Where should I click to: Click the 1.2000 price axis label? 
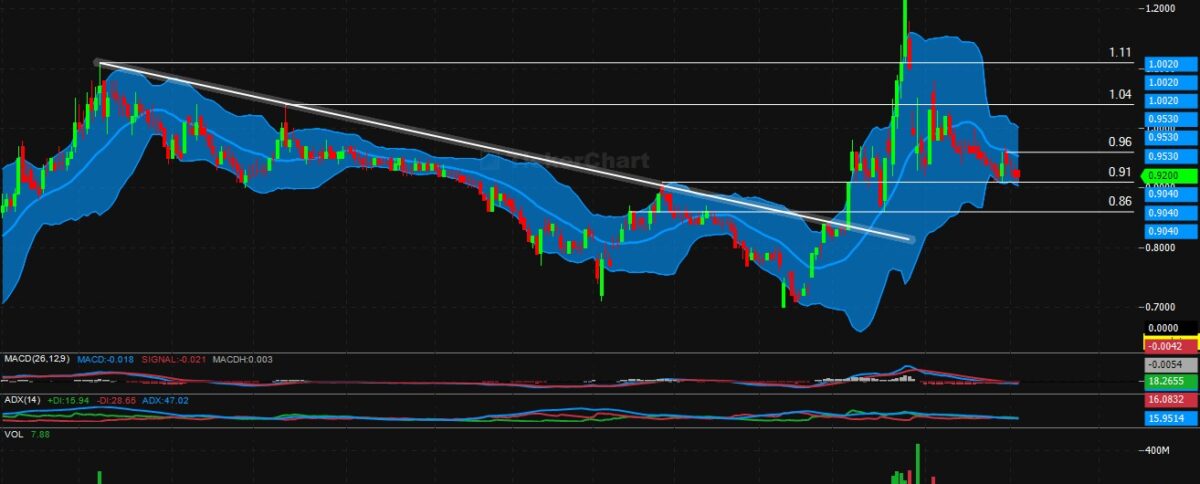coord(1162,8)
